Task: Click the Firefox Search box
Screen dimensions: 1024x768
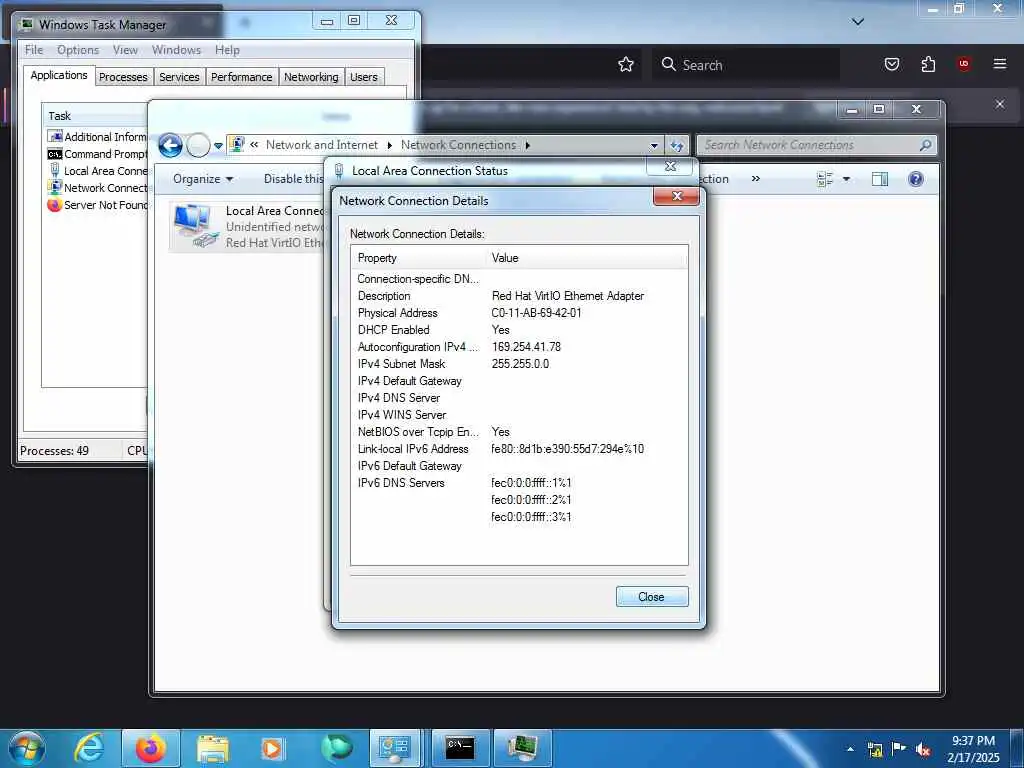Action: pos(745,65)
